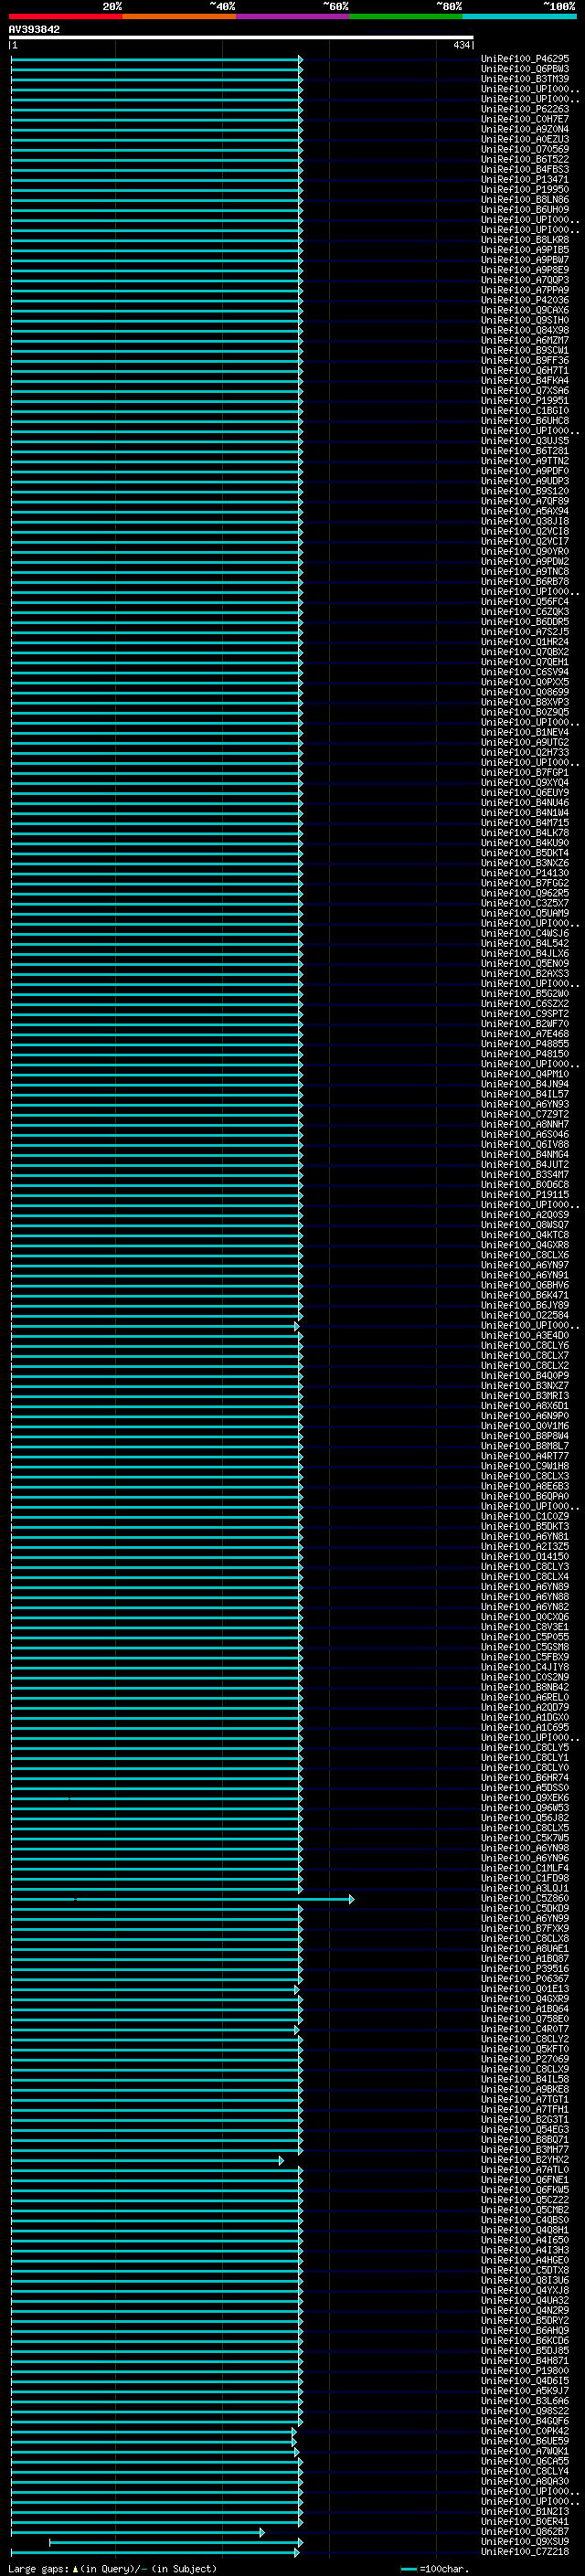Click the shorter alignment bar for B2YHX2
This screenshot has width=585, height=2576.
point(147,2160)
